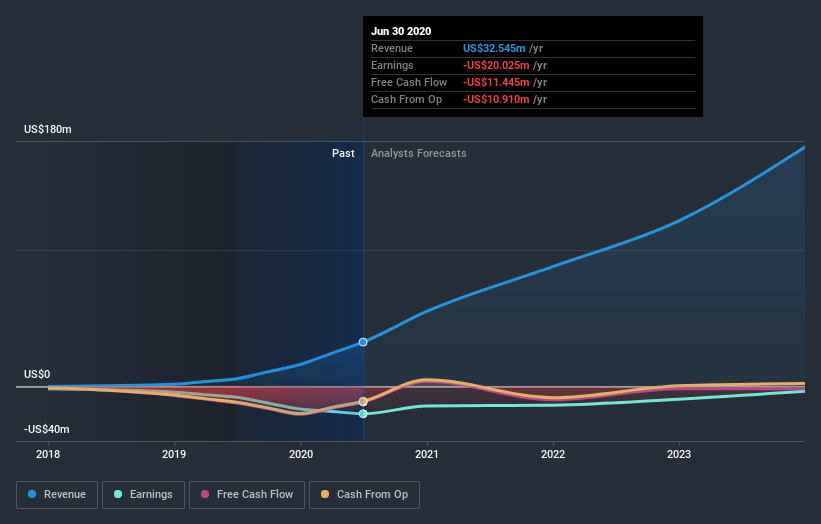Toggle the Free Cash Flow legend button

tap(247, 495)
